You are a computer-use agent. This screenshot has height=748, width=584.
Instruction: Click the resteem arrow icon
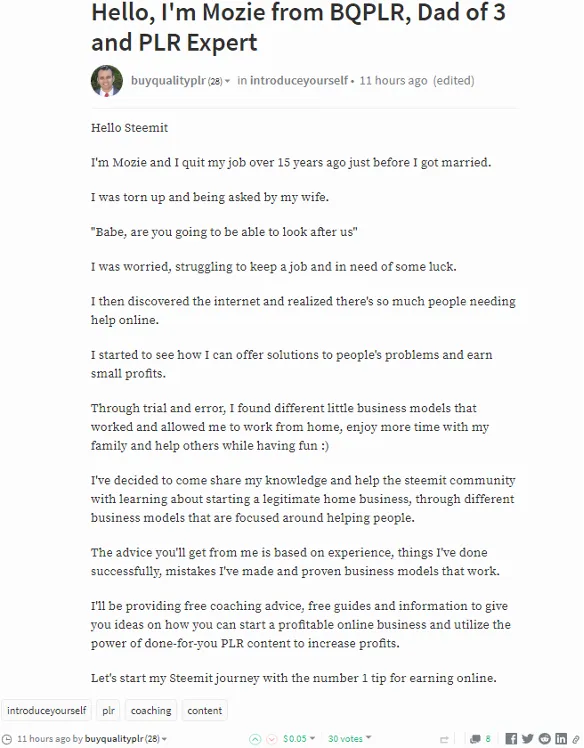tap(444, 739)
